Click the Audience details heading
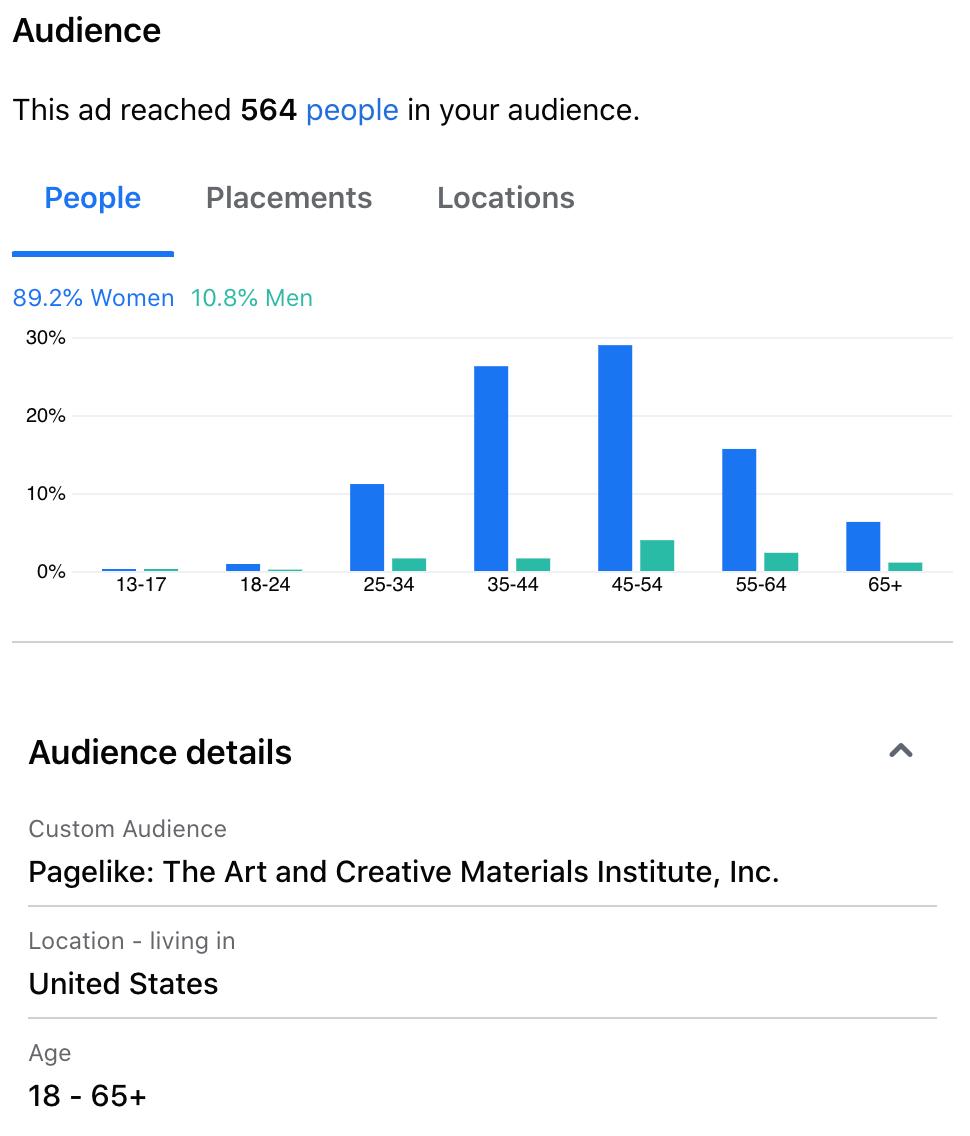Screen dimensions: 970x1136 (160, 752)
